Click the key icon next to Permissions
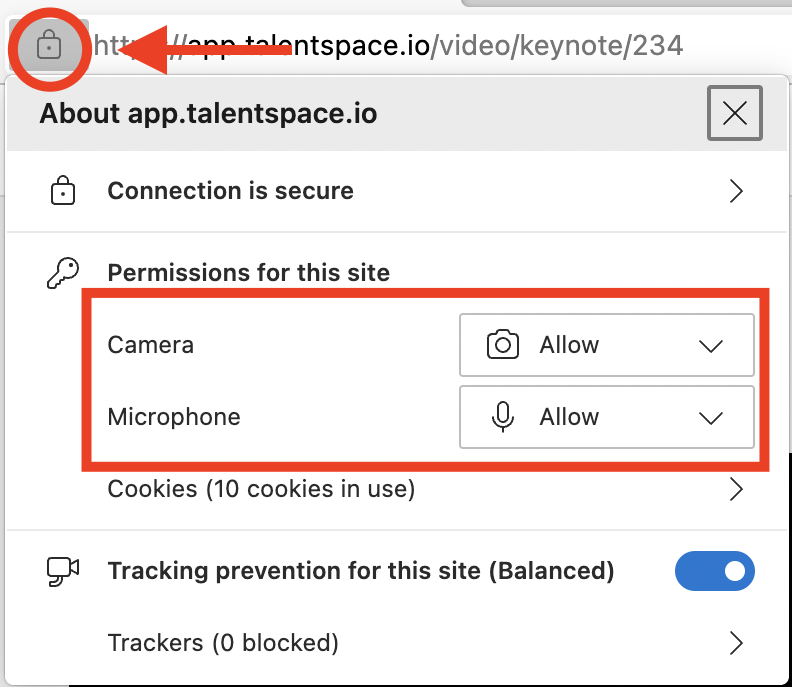Viewport: 792px width, 687px height. click(62, 272)
